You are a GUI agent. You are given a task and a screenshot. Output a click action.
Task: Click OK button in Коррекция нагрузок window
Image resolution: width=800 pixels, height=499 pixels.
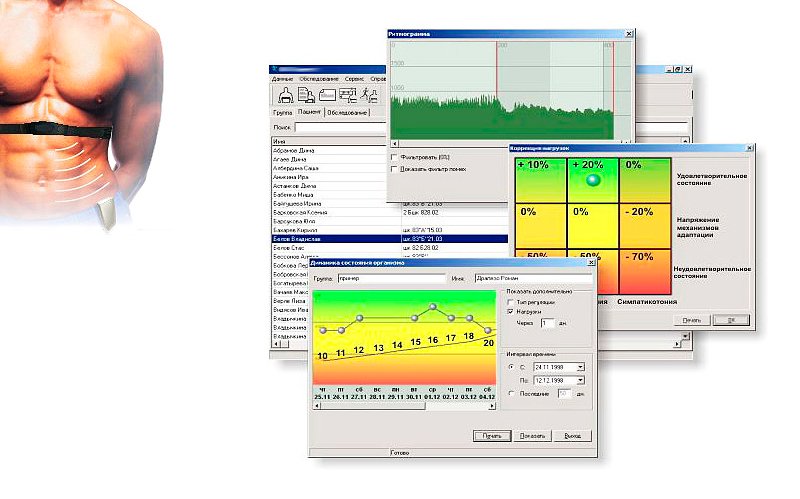pos(731,320)
